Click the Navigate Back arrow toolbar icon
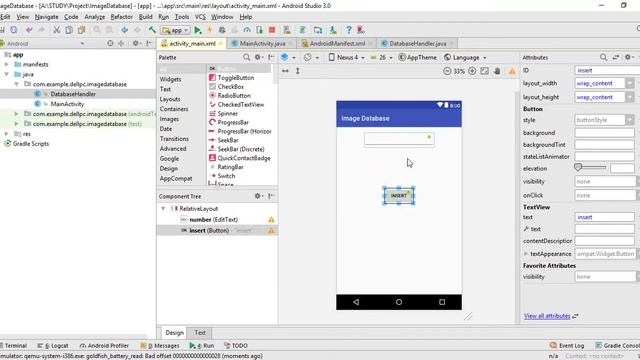Screen dimensions: 640x360 point(124,30)
